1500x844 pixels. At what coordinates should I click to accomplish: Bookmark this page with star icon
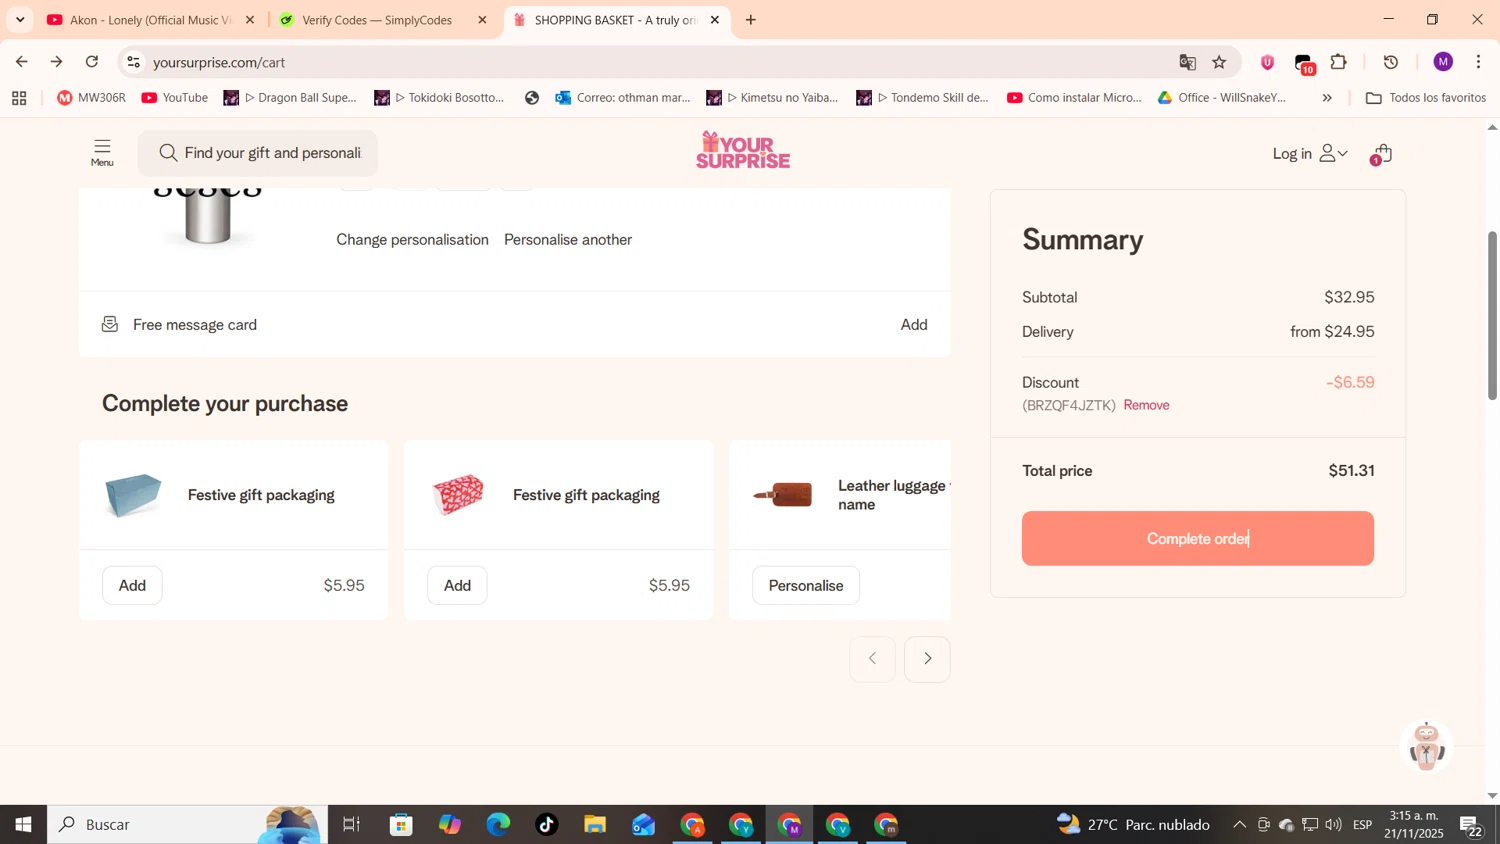(1219, 62)
